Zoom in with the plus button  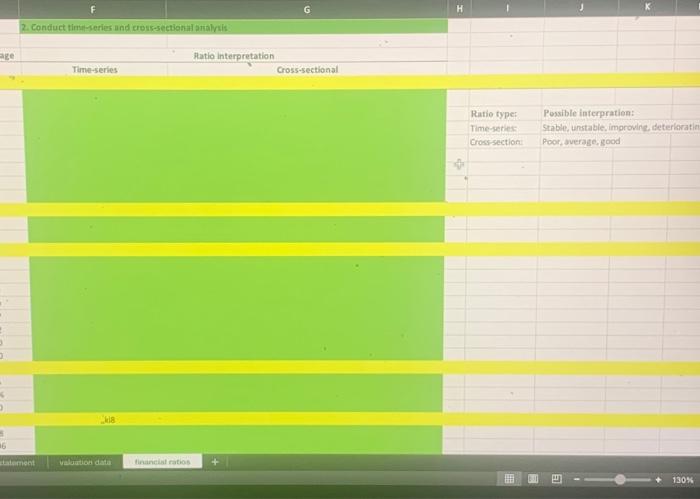point(658,480)
